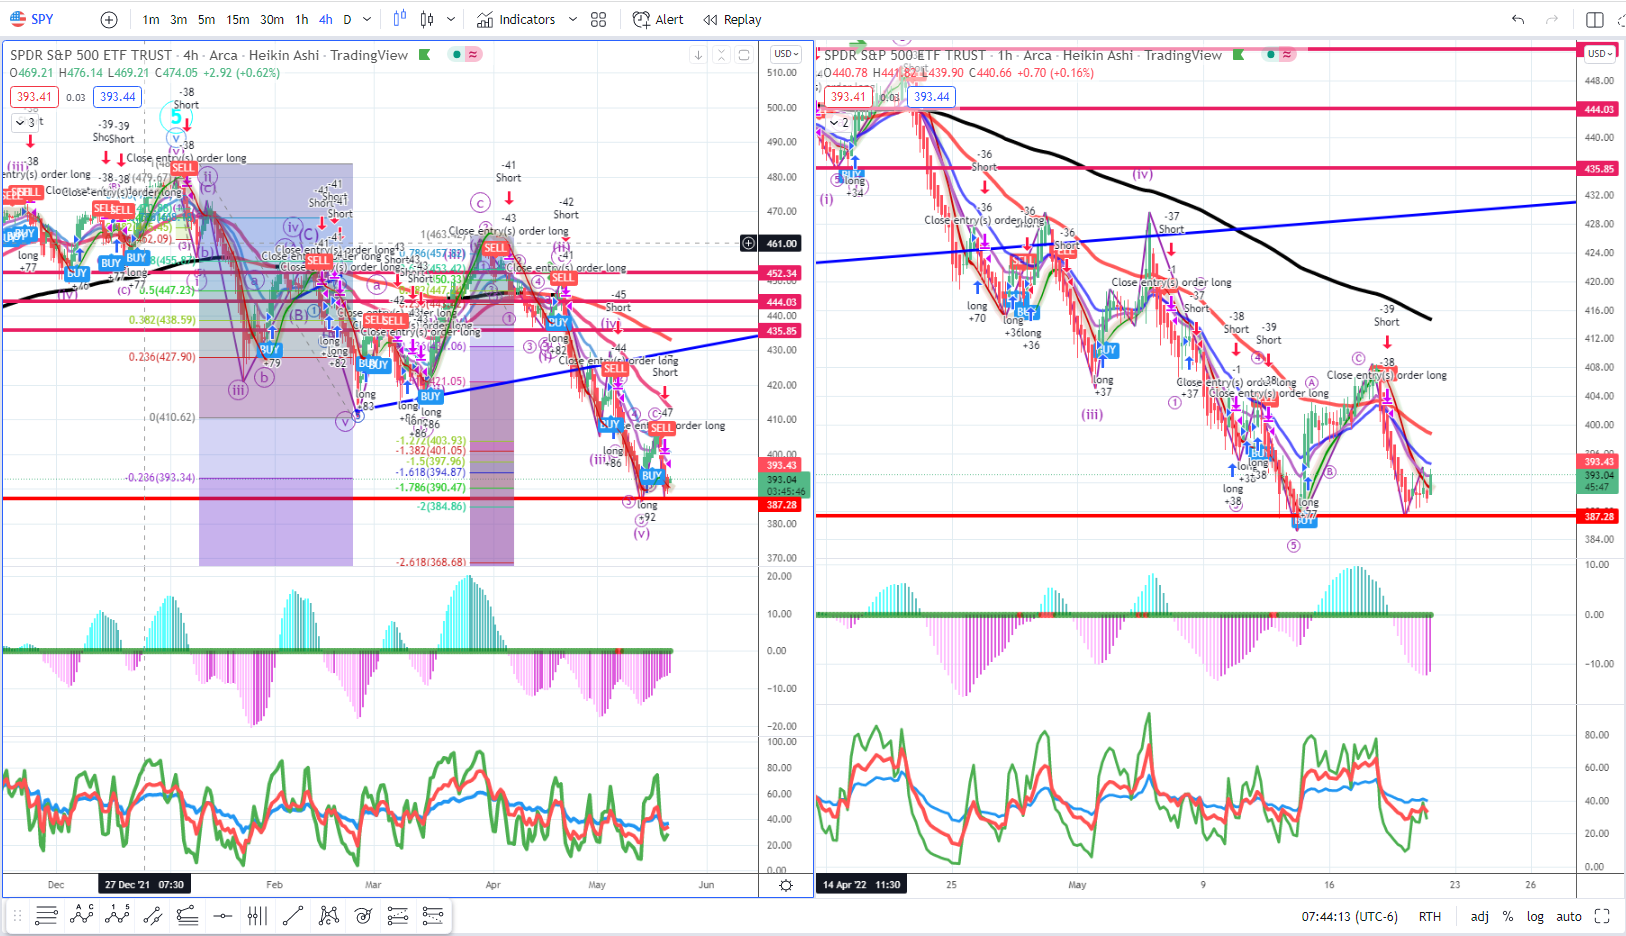Select the horizontal line tool

[x=222, y=915]
